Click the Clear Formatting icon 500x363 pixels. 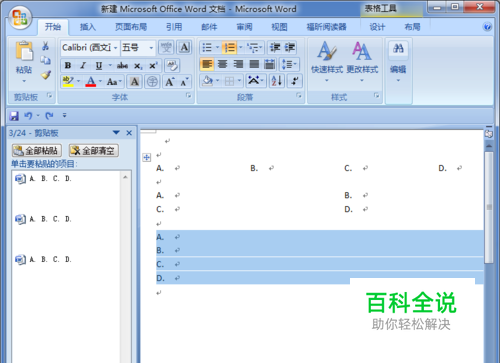point(172,65)
